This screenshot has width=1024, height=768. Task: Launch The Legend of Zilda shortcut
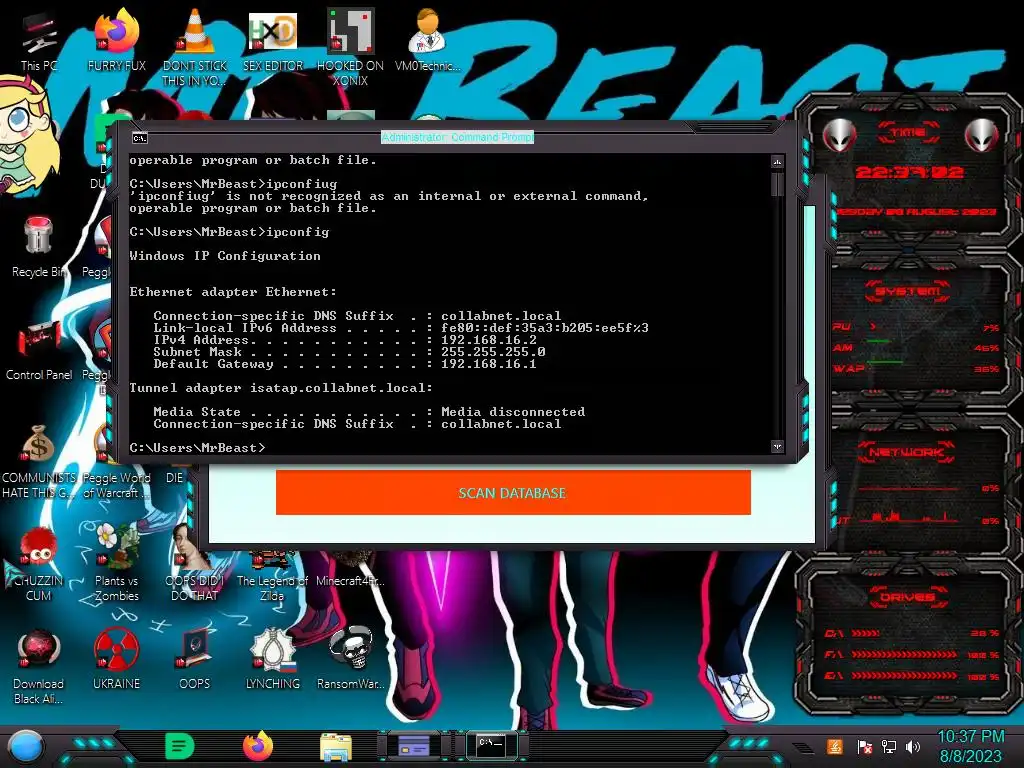(272, 576)
